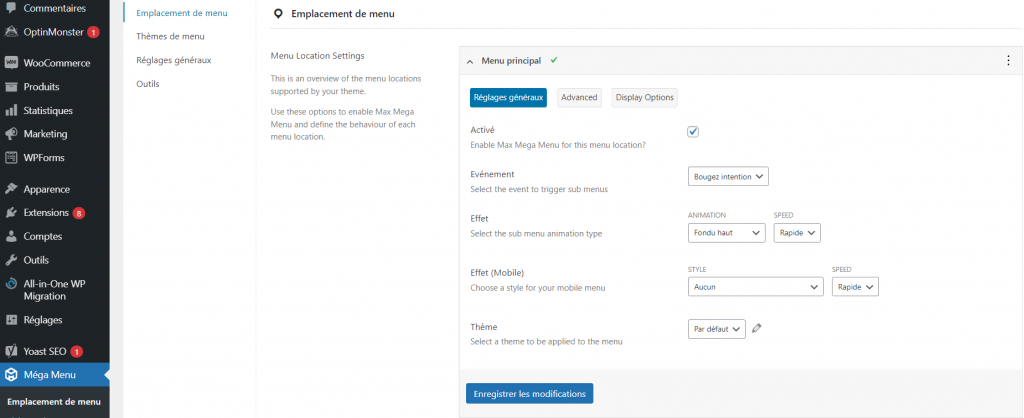1024x418 pixels.
Task: Open the Par défaut theme dropdown
Action: (717, 329)
